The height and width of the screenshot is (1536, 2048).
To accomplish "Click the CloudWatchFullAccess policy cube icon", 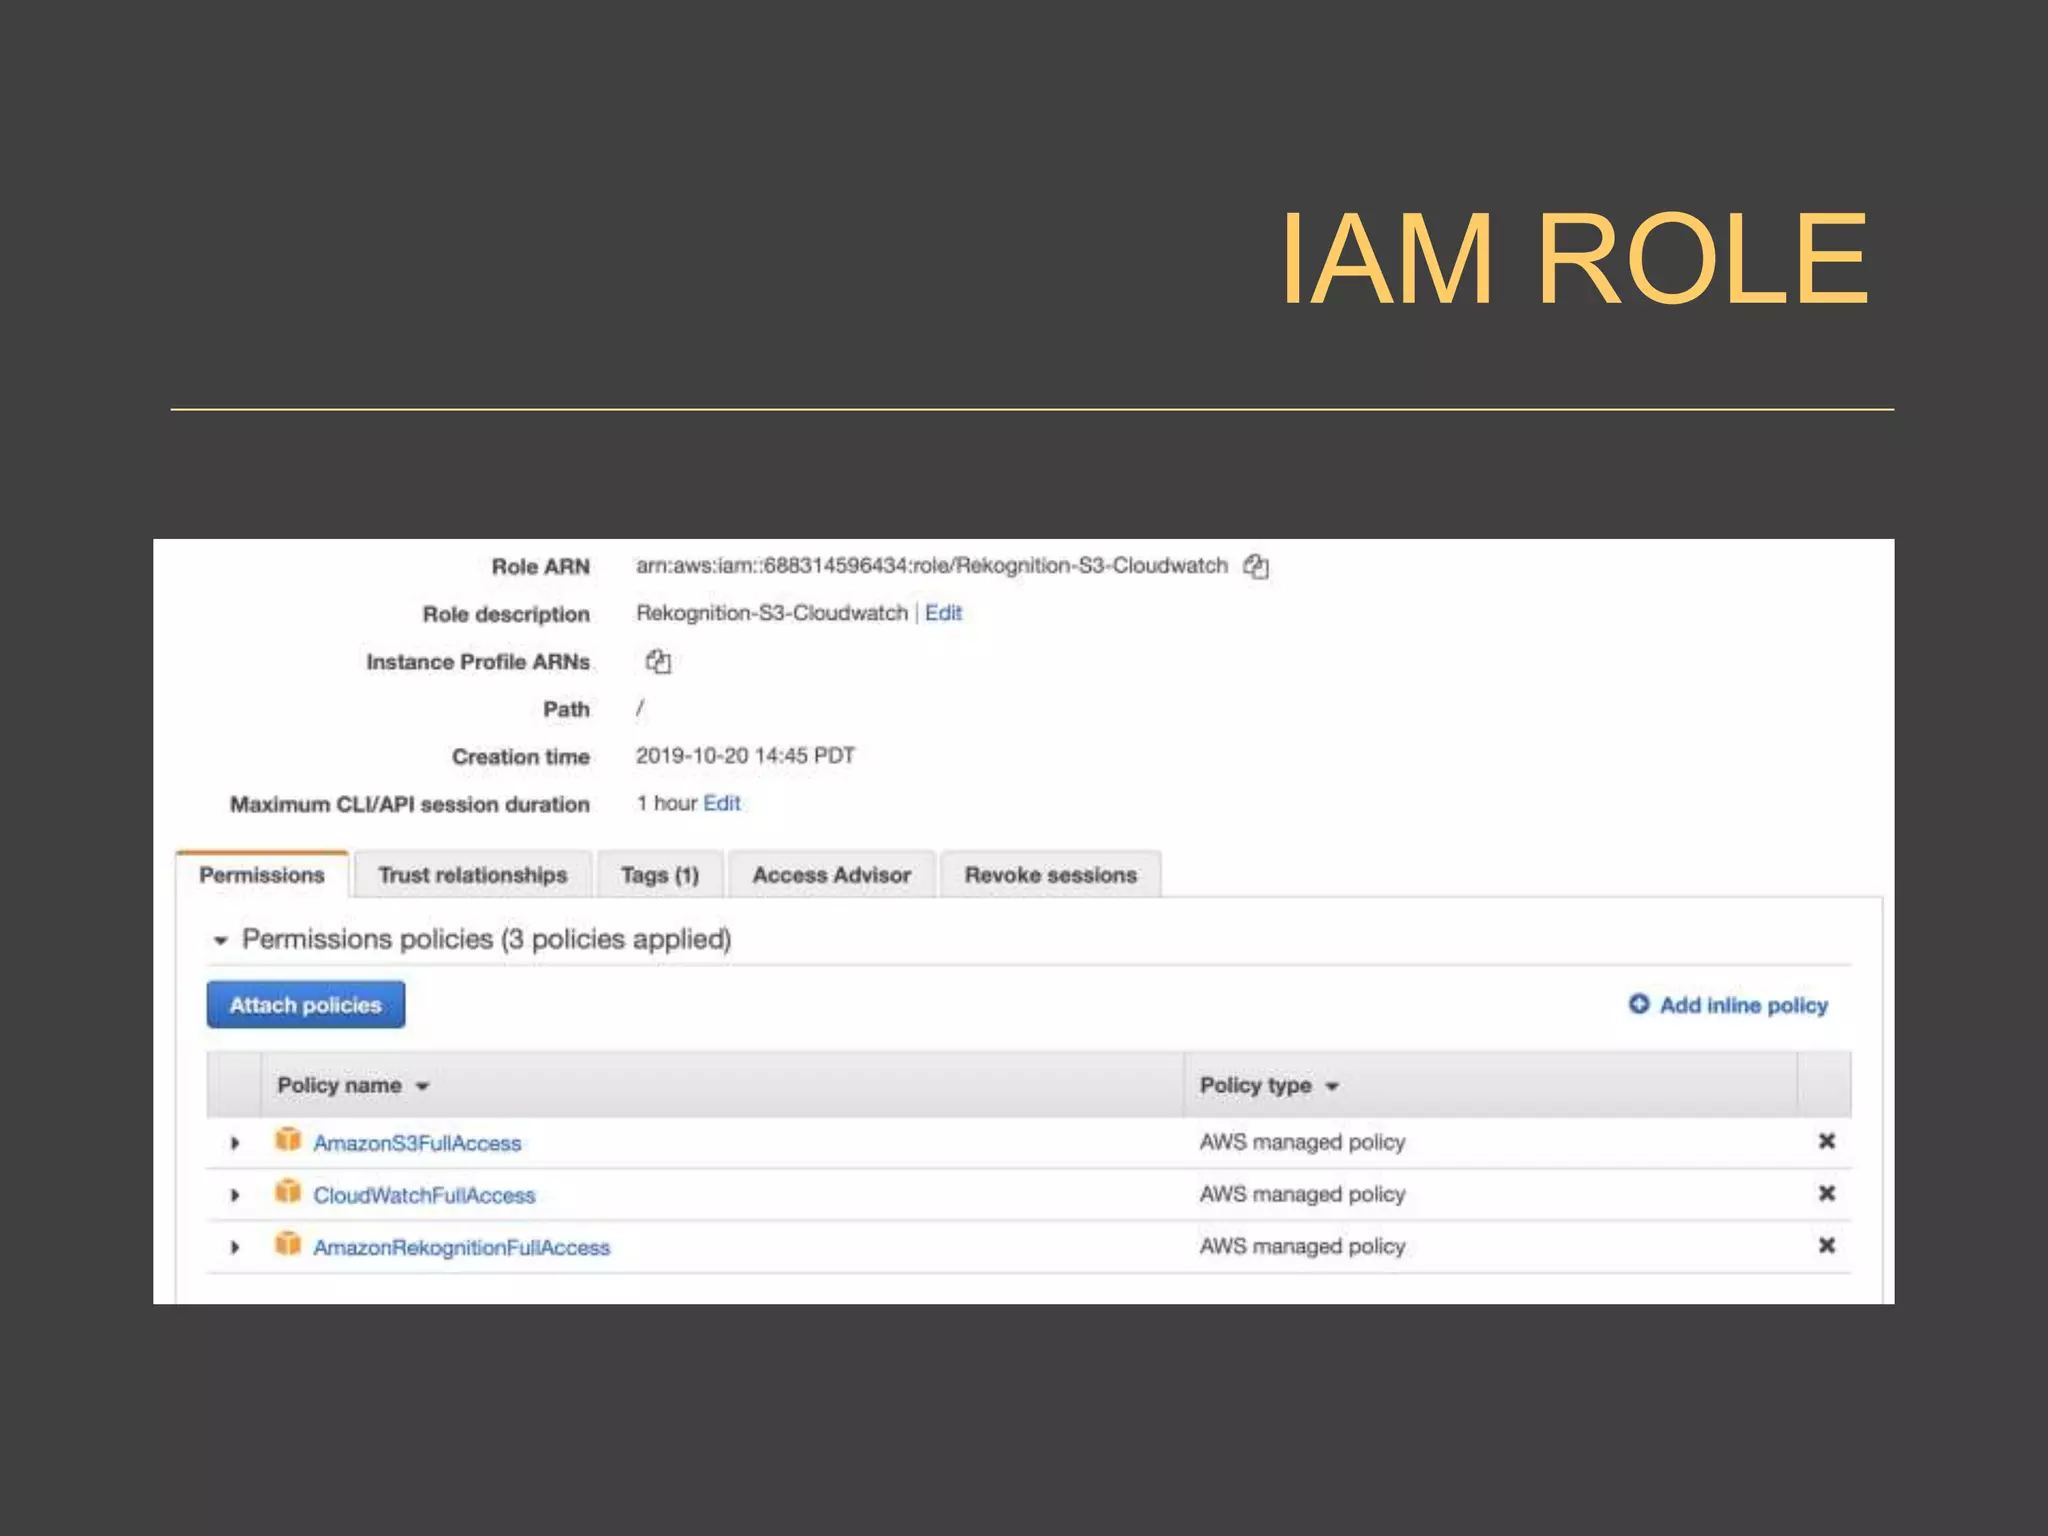I will 288,1192.
